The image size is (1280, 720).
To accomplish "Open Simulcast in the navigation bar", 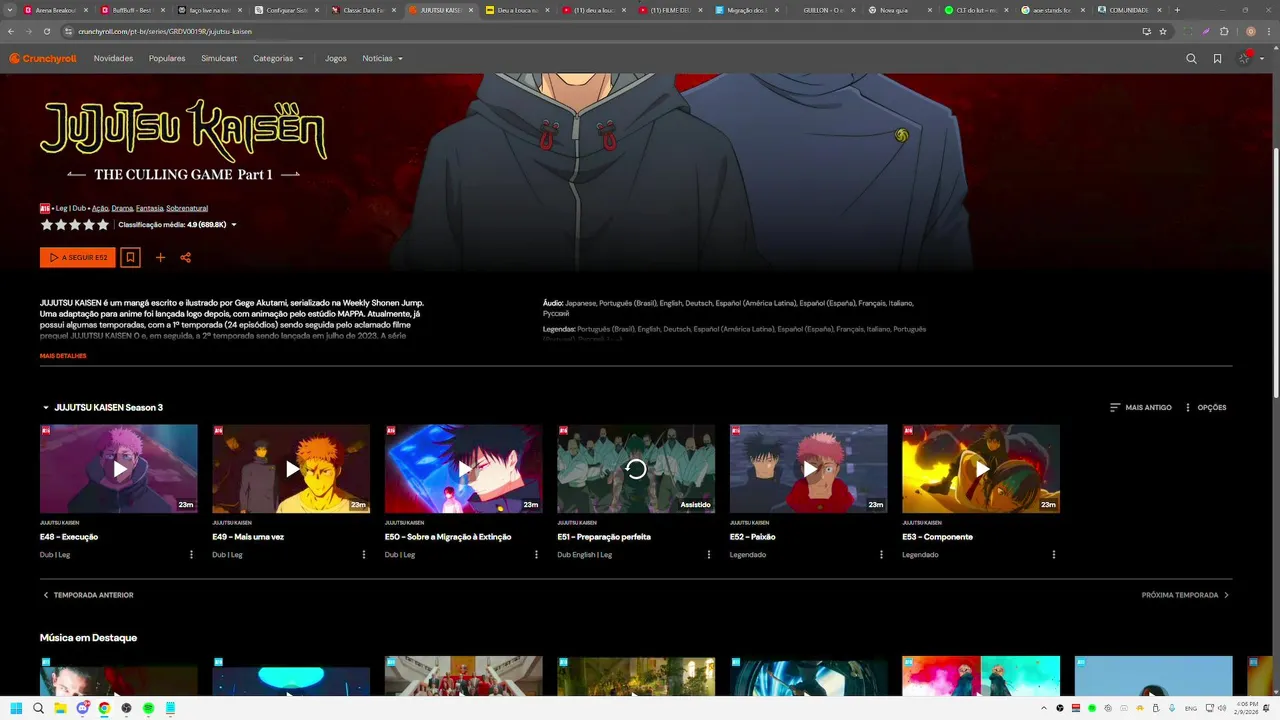I will [x=219, y=58].
